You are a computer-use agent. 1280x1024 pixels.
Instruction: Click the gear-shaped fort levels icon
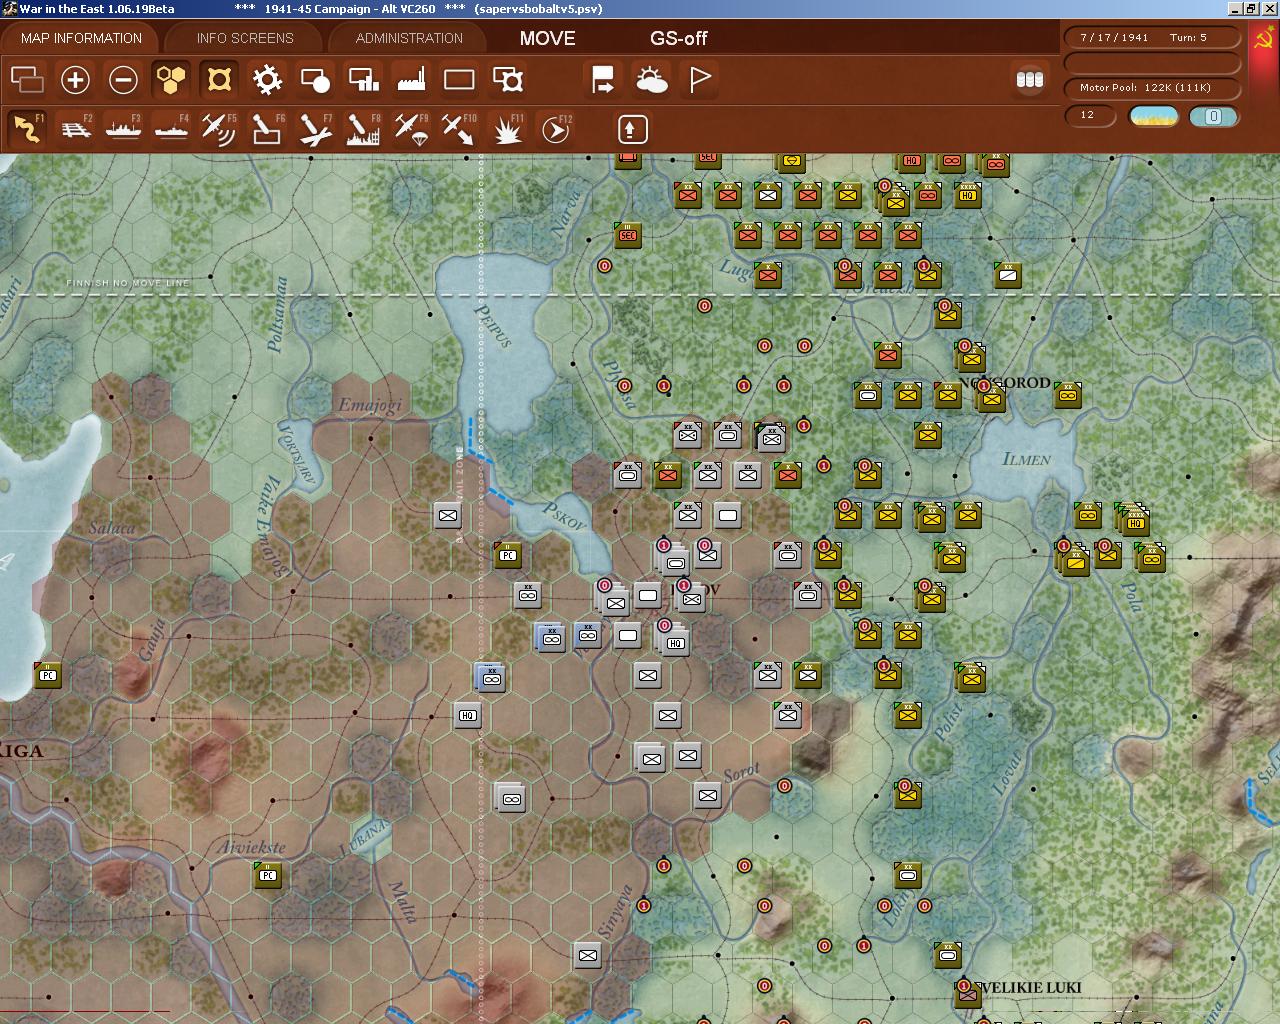pos(267,79)
